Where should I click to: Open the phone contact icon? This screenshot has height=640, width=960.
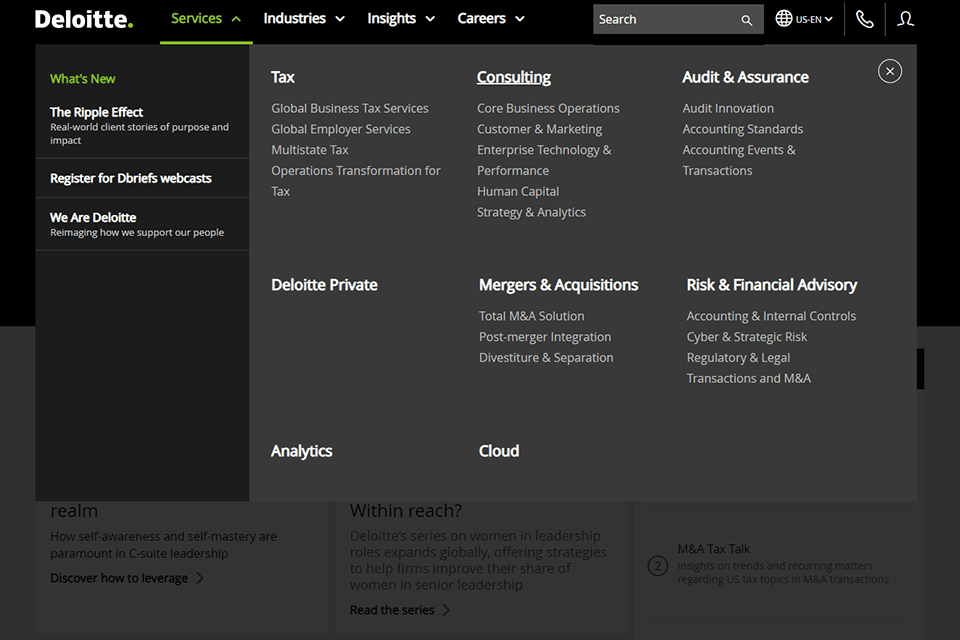click(x=864, y=19)
